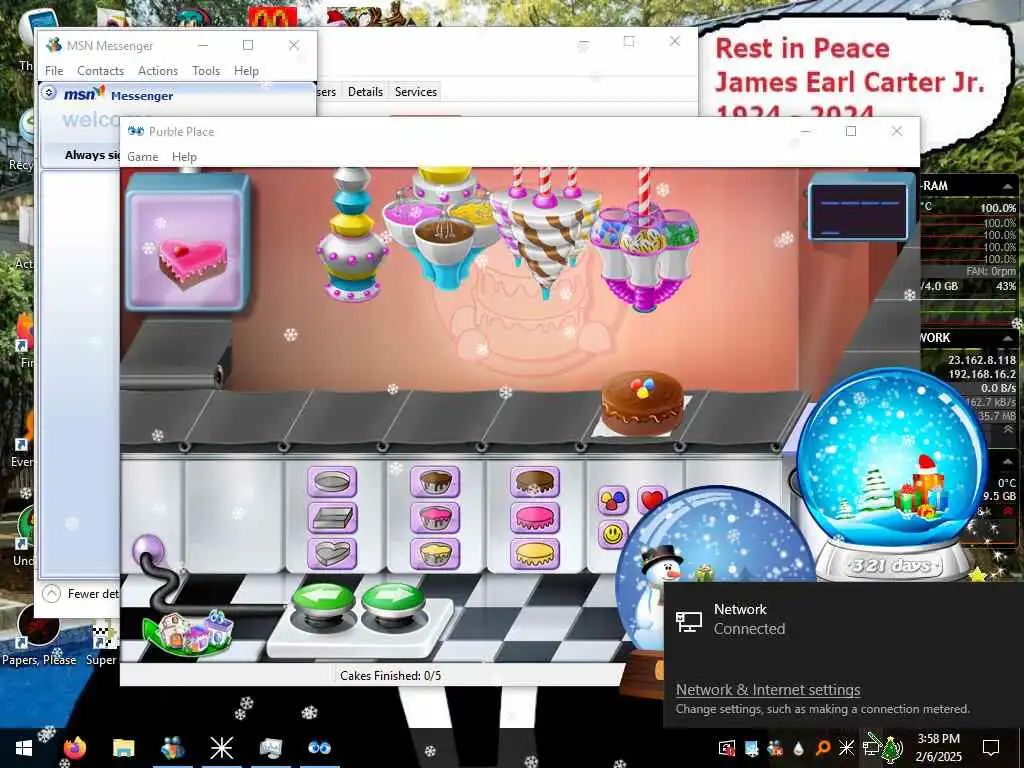Open the File menu in MSN Messenger
This screenshot has width=1024, height=768.
[x=54, y=71]
